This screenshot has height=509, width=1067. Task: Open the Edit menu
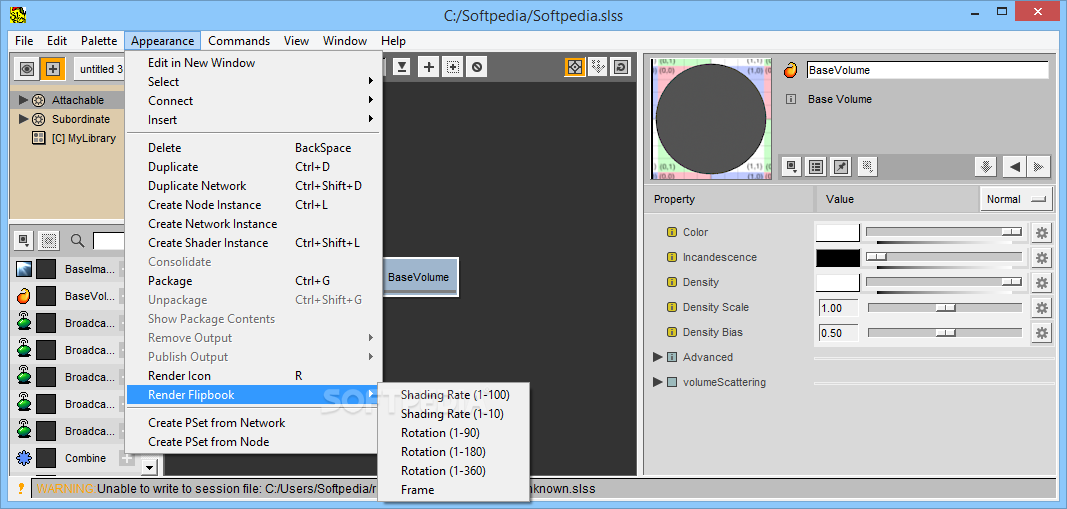pyautogui.click(x=57, y=41)
